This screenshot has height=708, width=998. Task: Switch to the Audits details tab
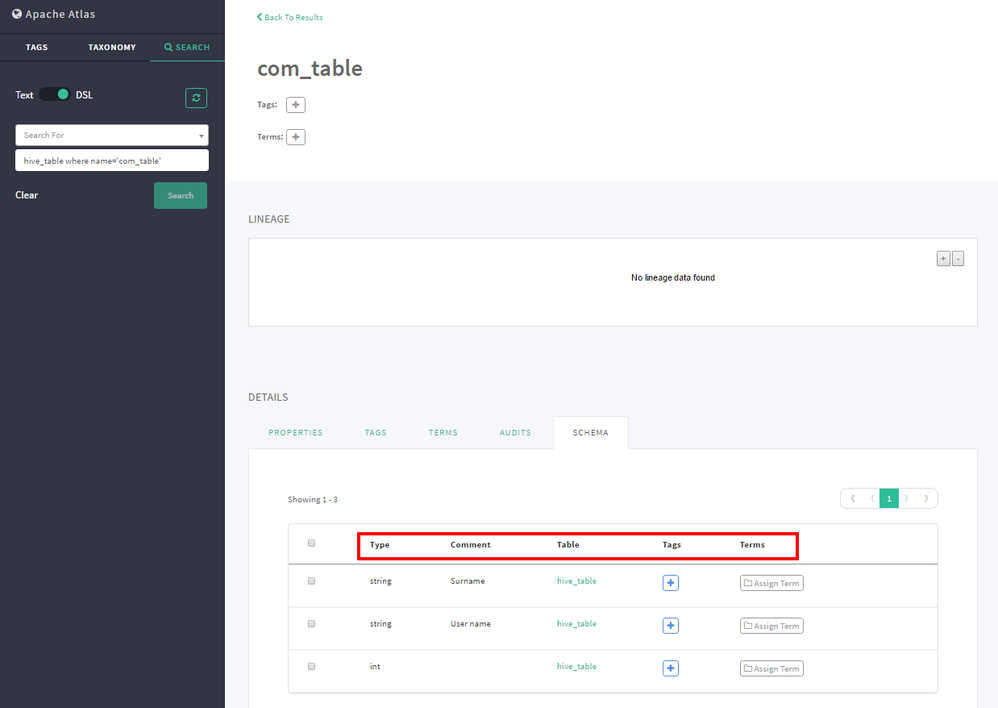(x=515, y=432)
